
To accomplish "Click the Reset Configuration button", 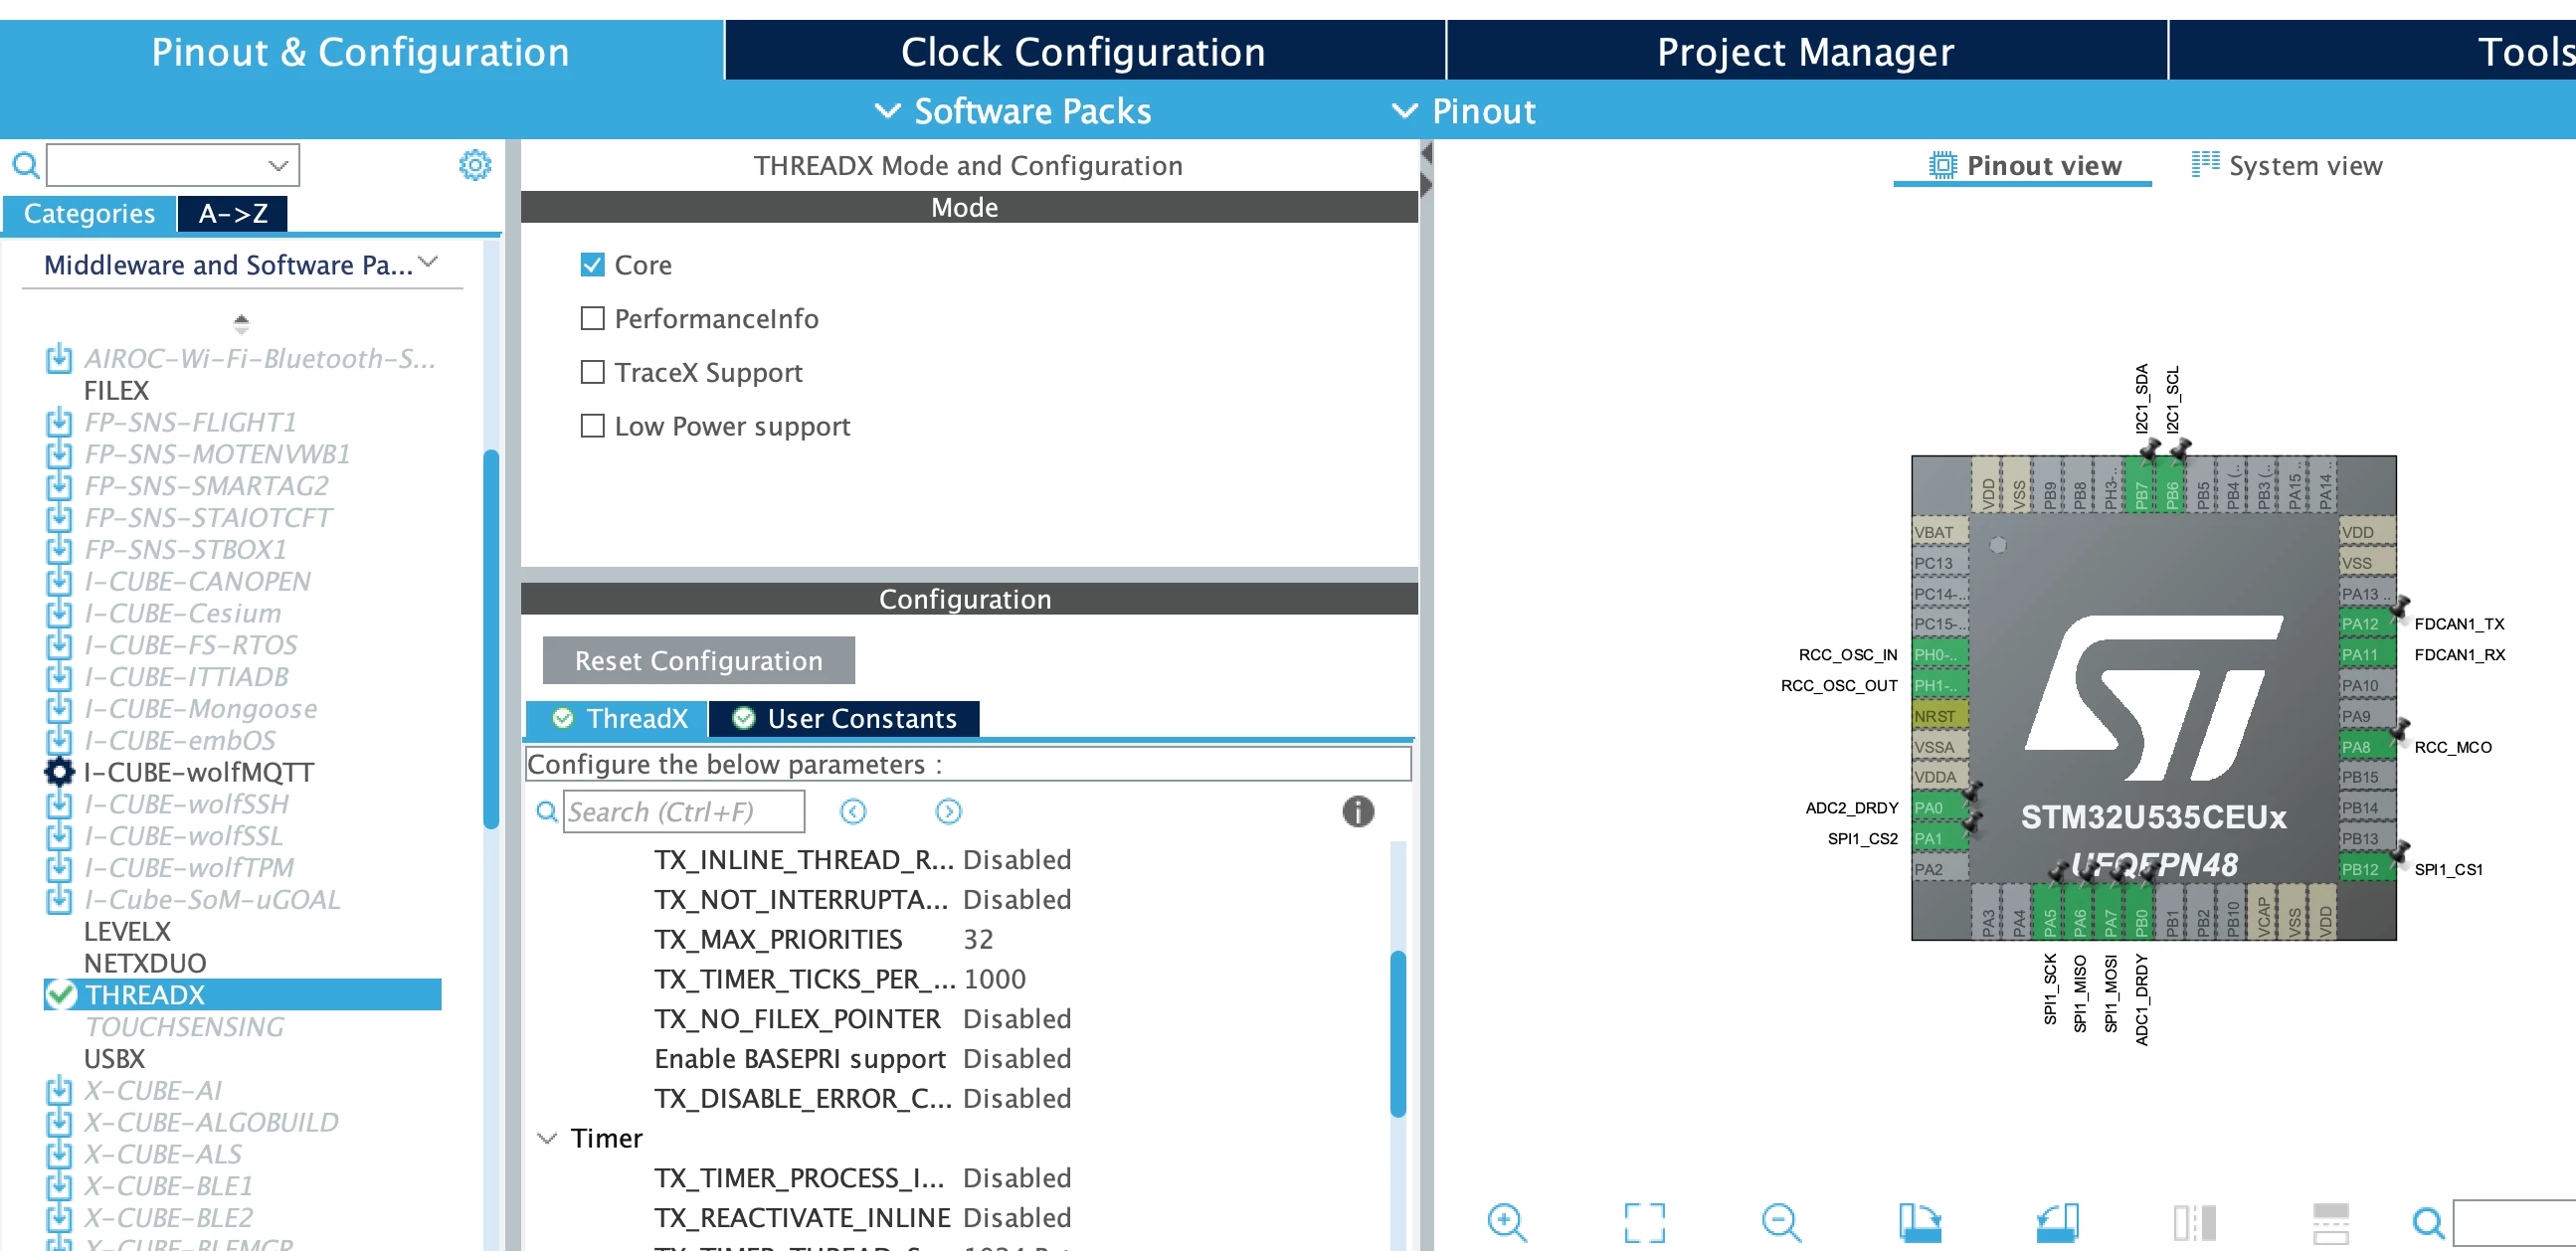I will tap(698, 660).
